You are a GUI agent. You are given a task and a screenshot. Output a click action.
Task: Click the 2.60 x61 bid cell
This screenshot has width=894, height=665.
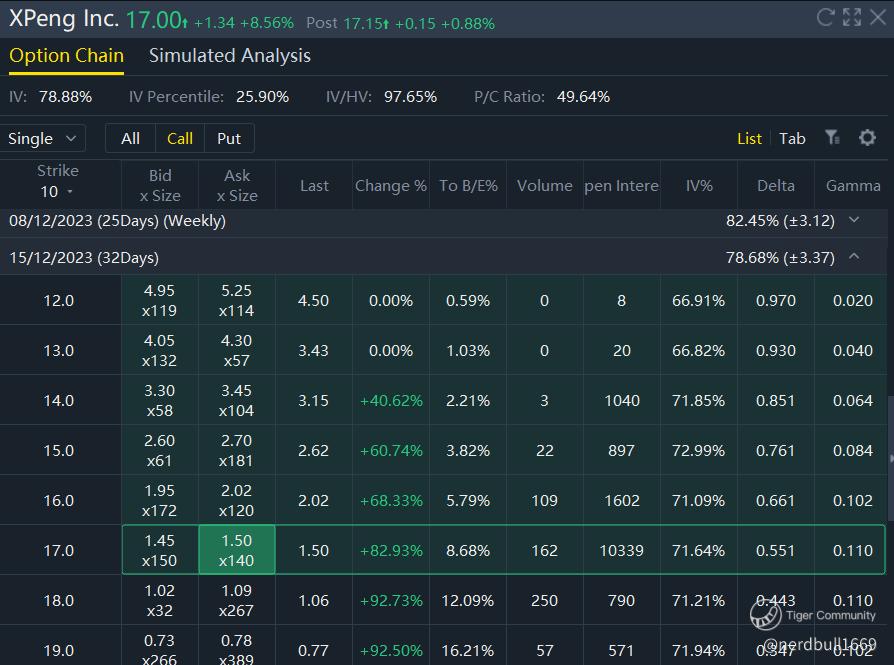(160, 451)
